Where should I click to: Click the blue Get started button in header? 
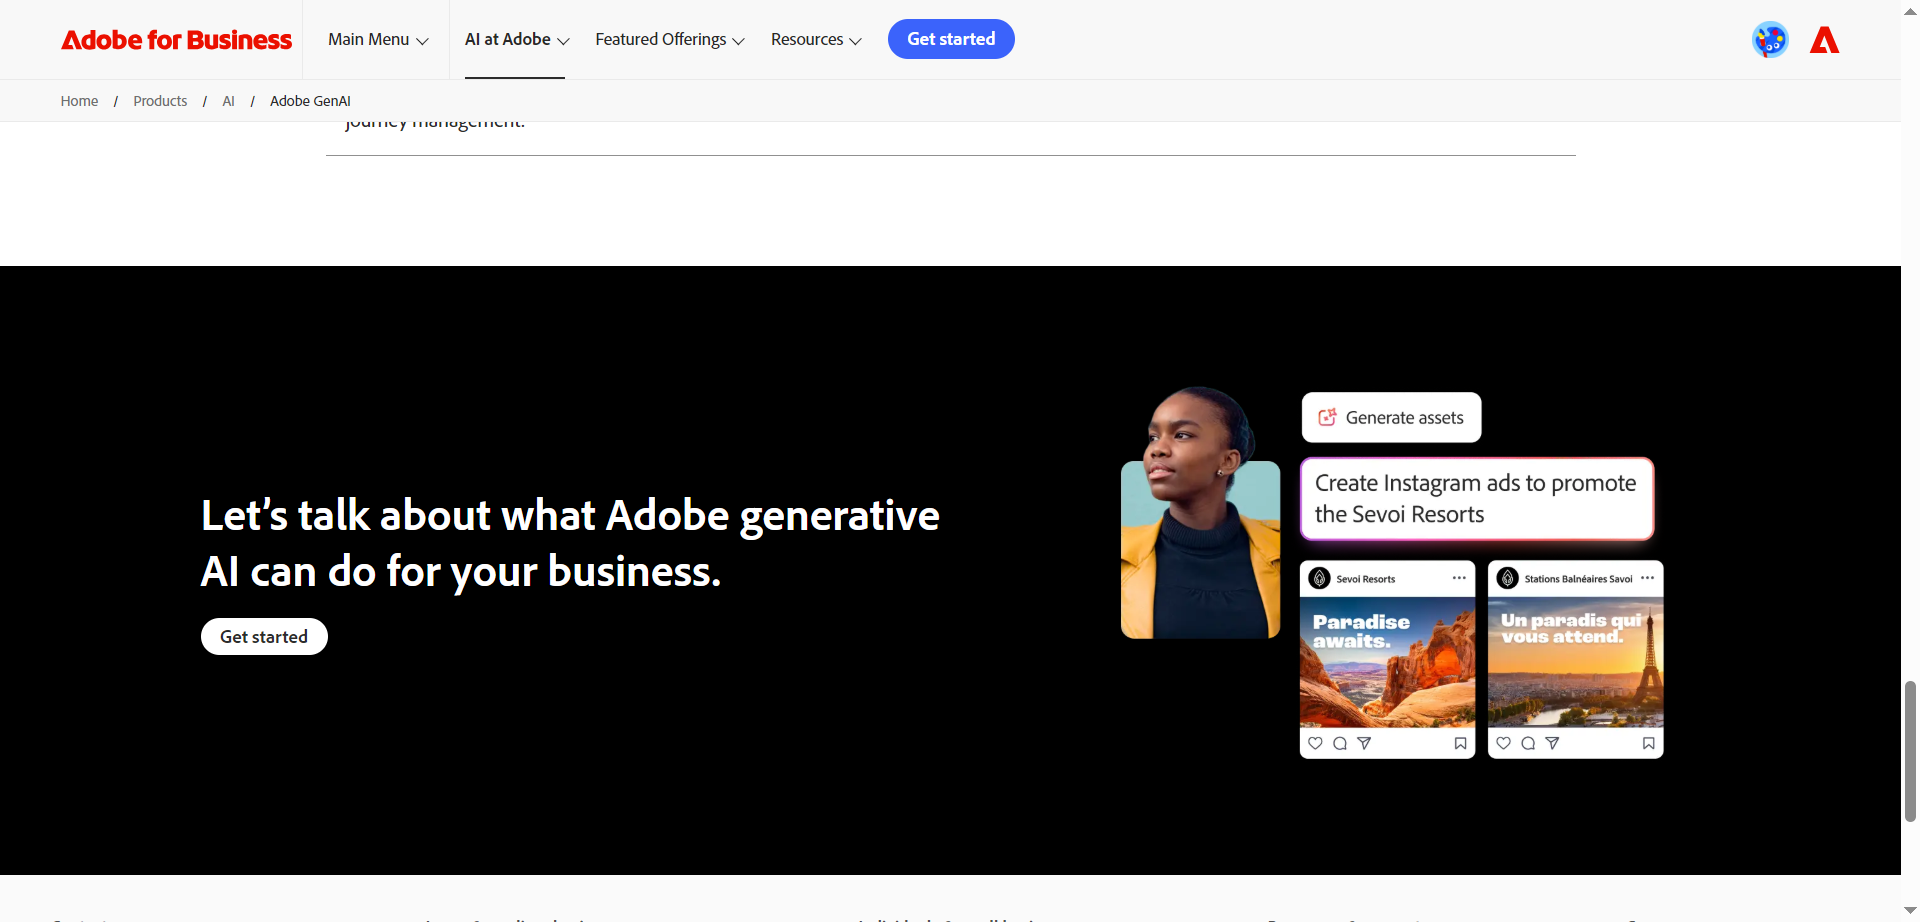(x=951, y=39)
